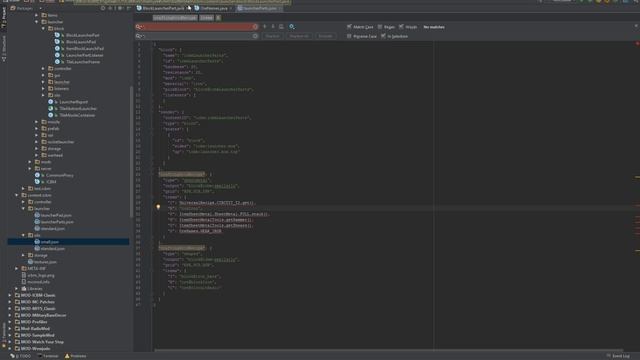Click inside the red search input field
The width and height of the screenshot is (640, 360).
196,27
